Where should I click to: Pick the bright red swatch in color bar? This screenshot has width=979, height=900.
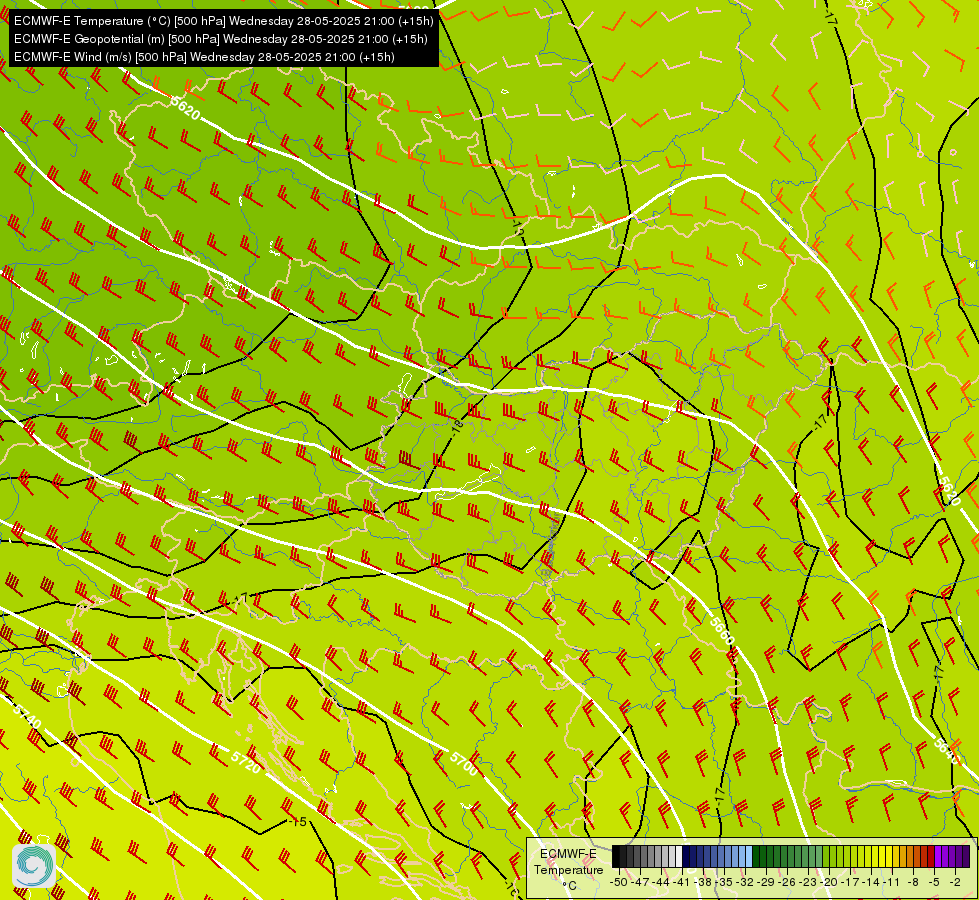pos(931,856)
